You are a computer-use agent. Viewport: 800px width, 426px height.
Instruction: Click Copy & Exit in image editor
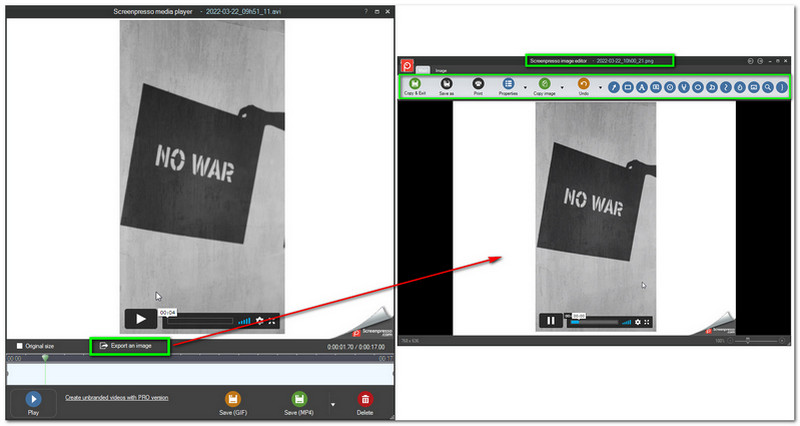pos(415,86)
